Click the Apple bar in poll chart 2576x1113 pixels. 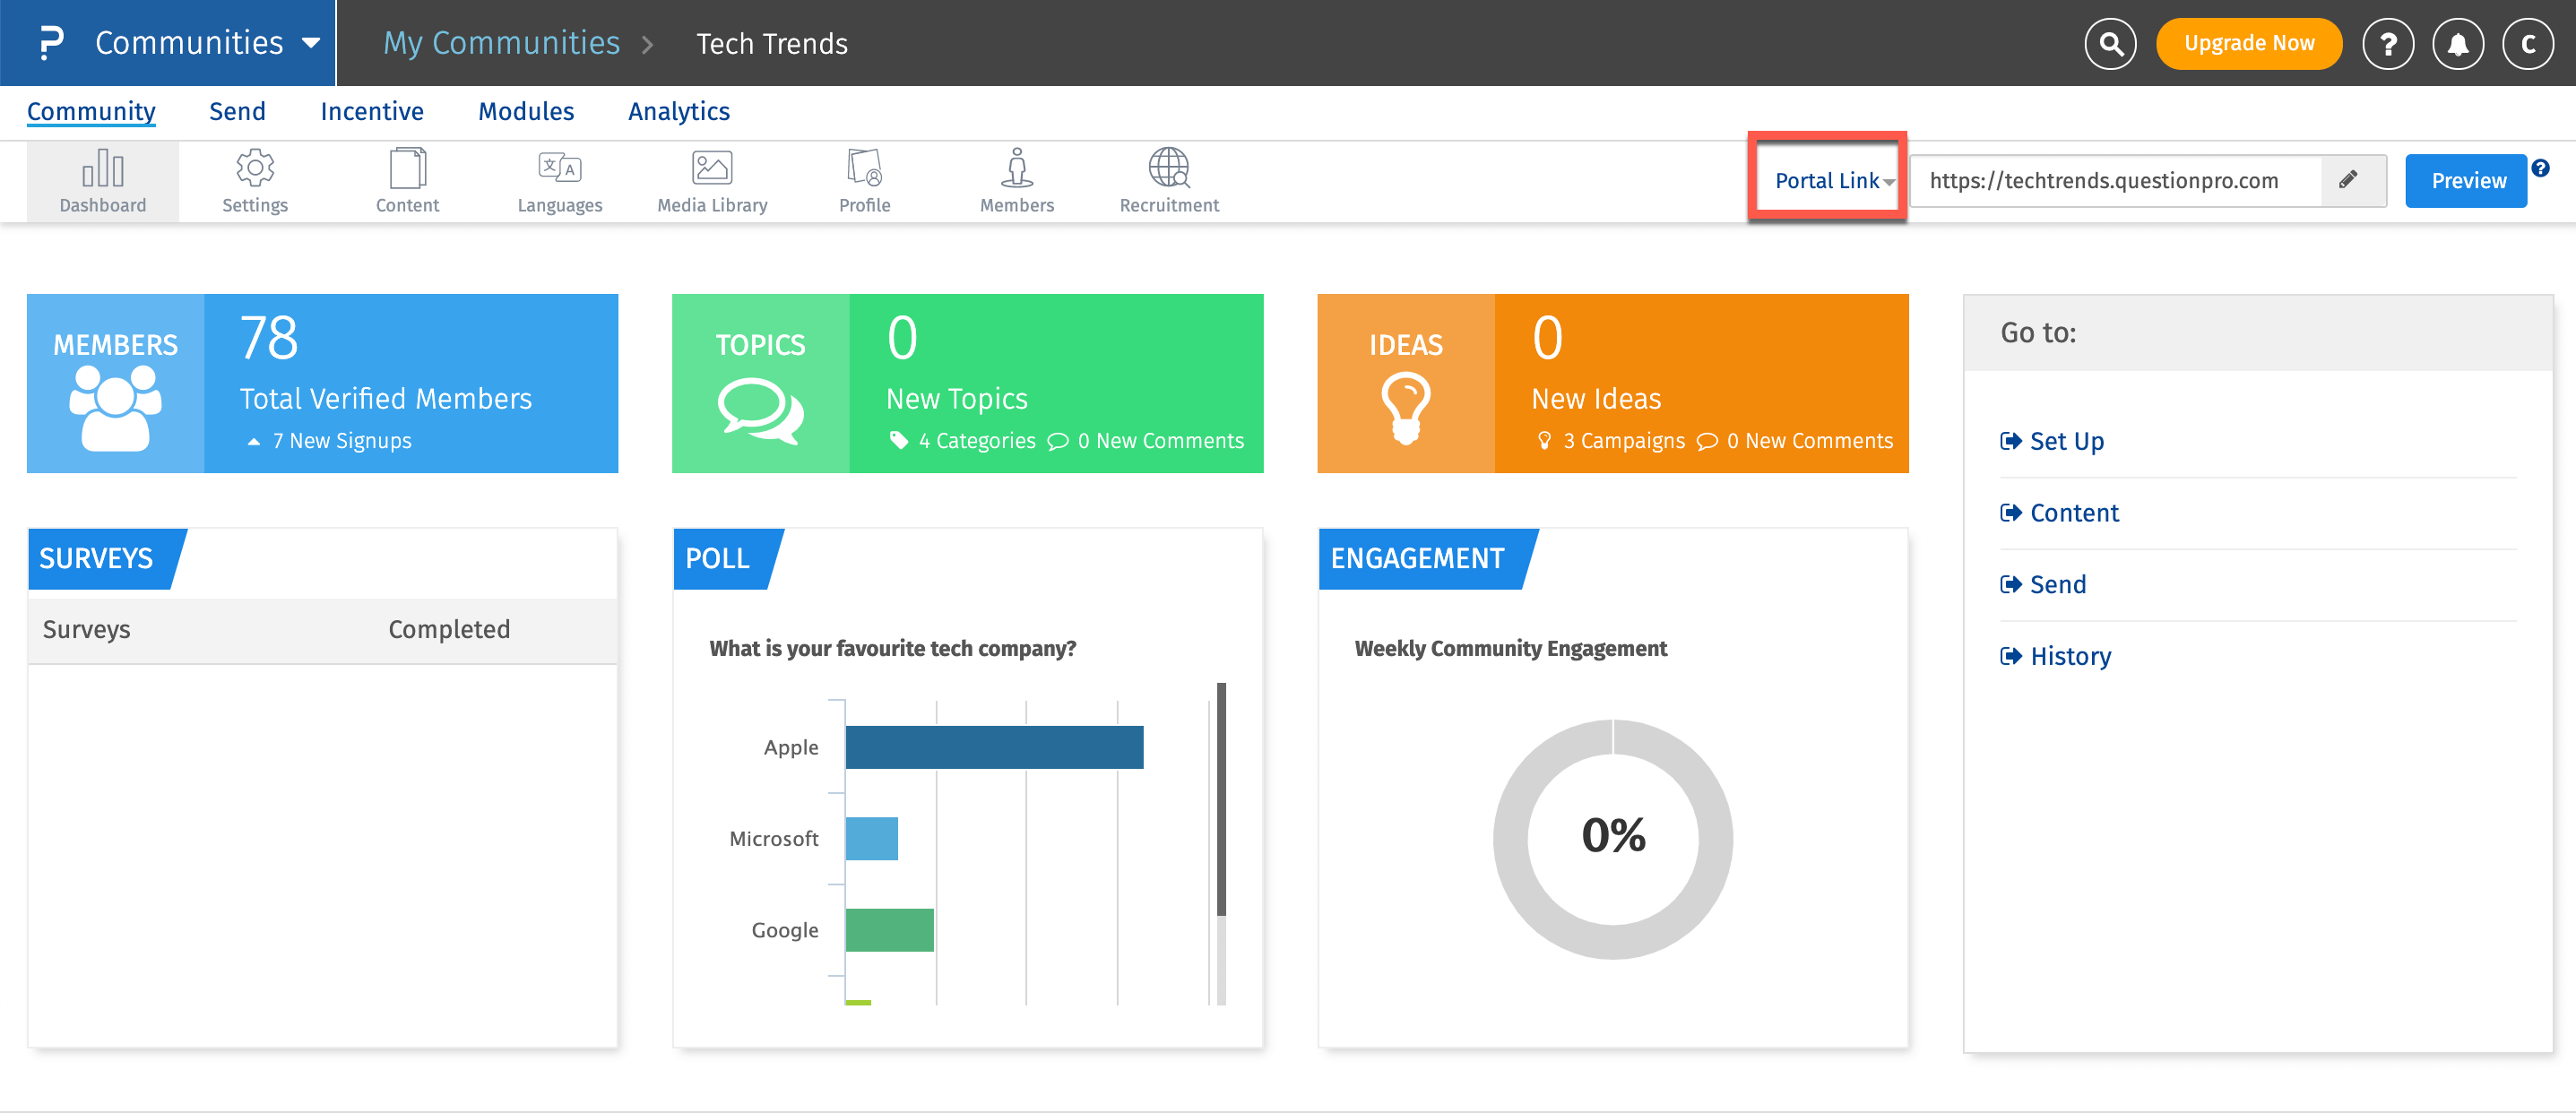point(993,747)
